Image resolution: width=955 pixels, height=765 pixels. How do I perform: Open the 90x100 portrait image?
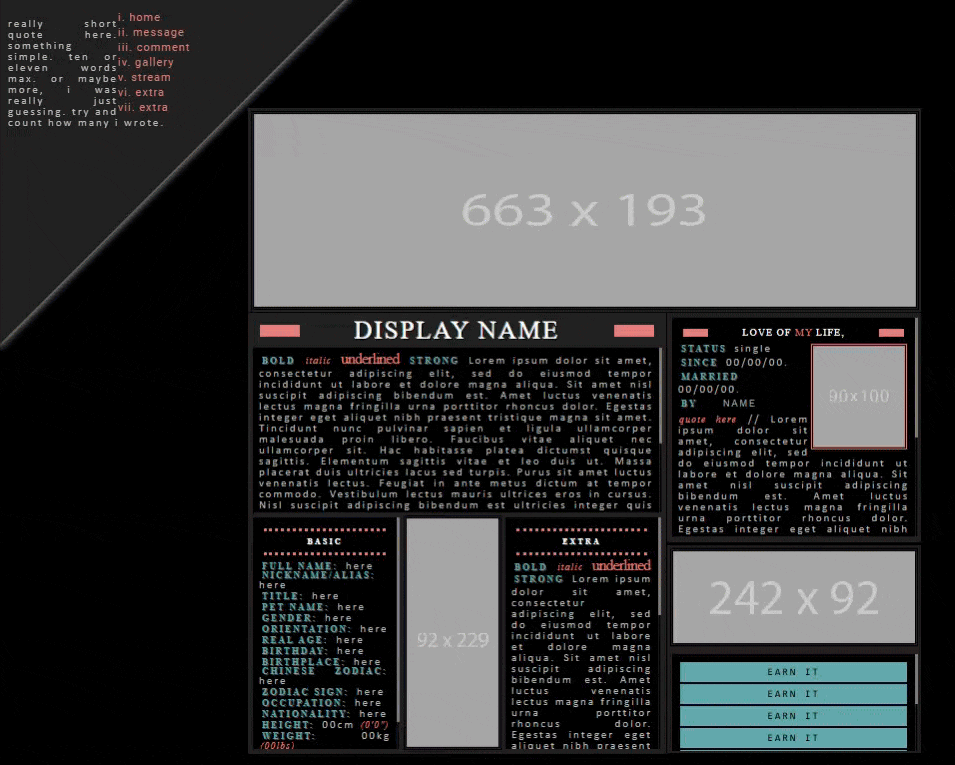858,396
